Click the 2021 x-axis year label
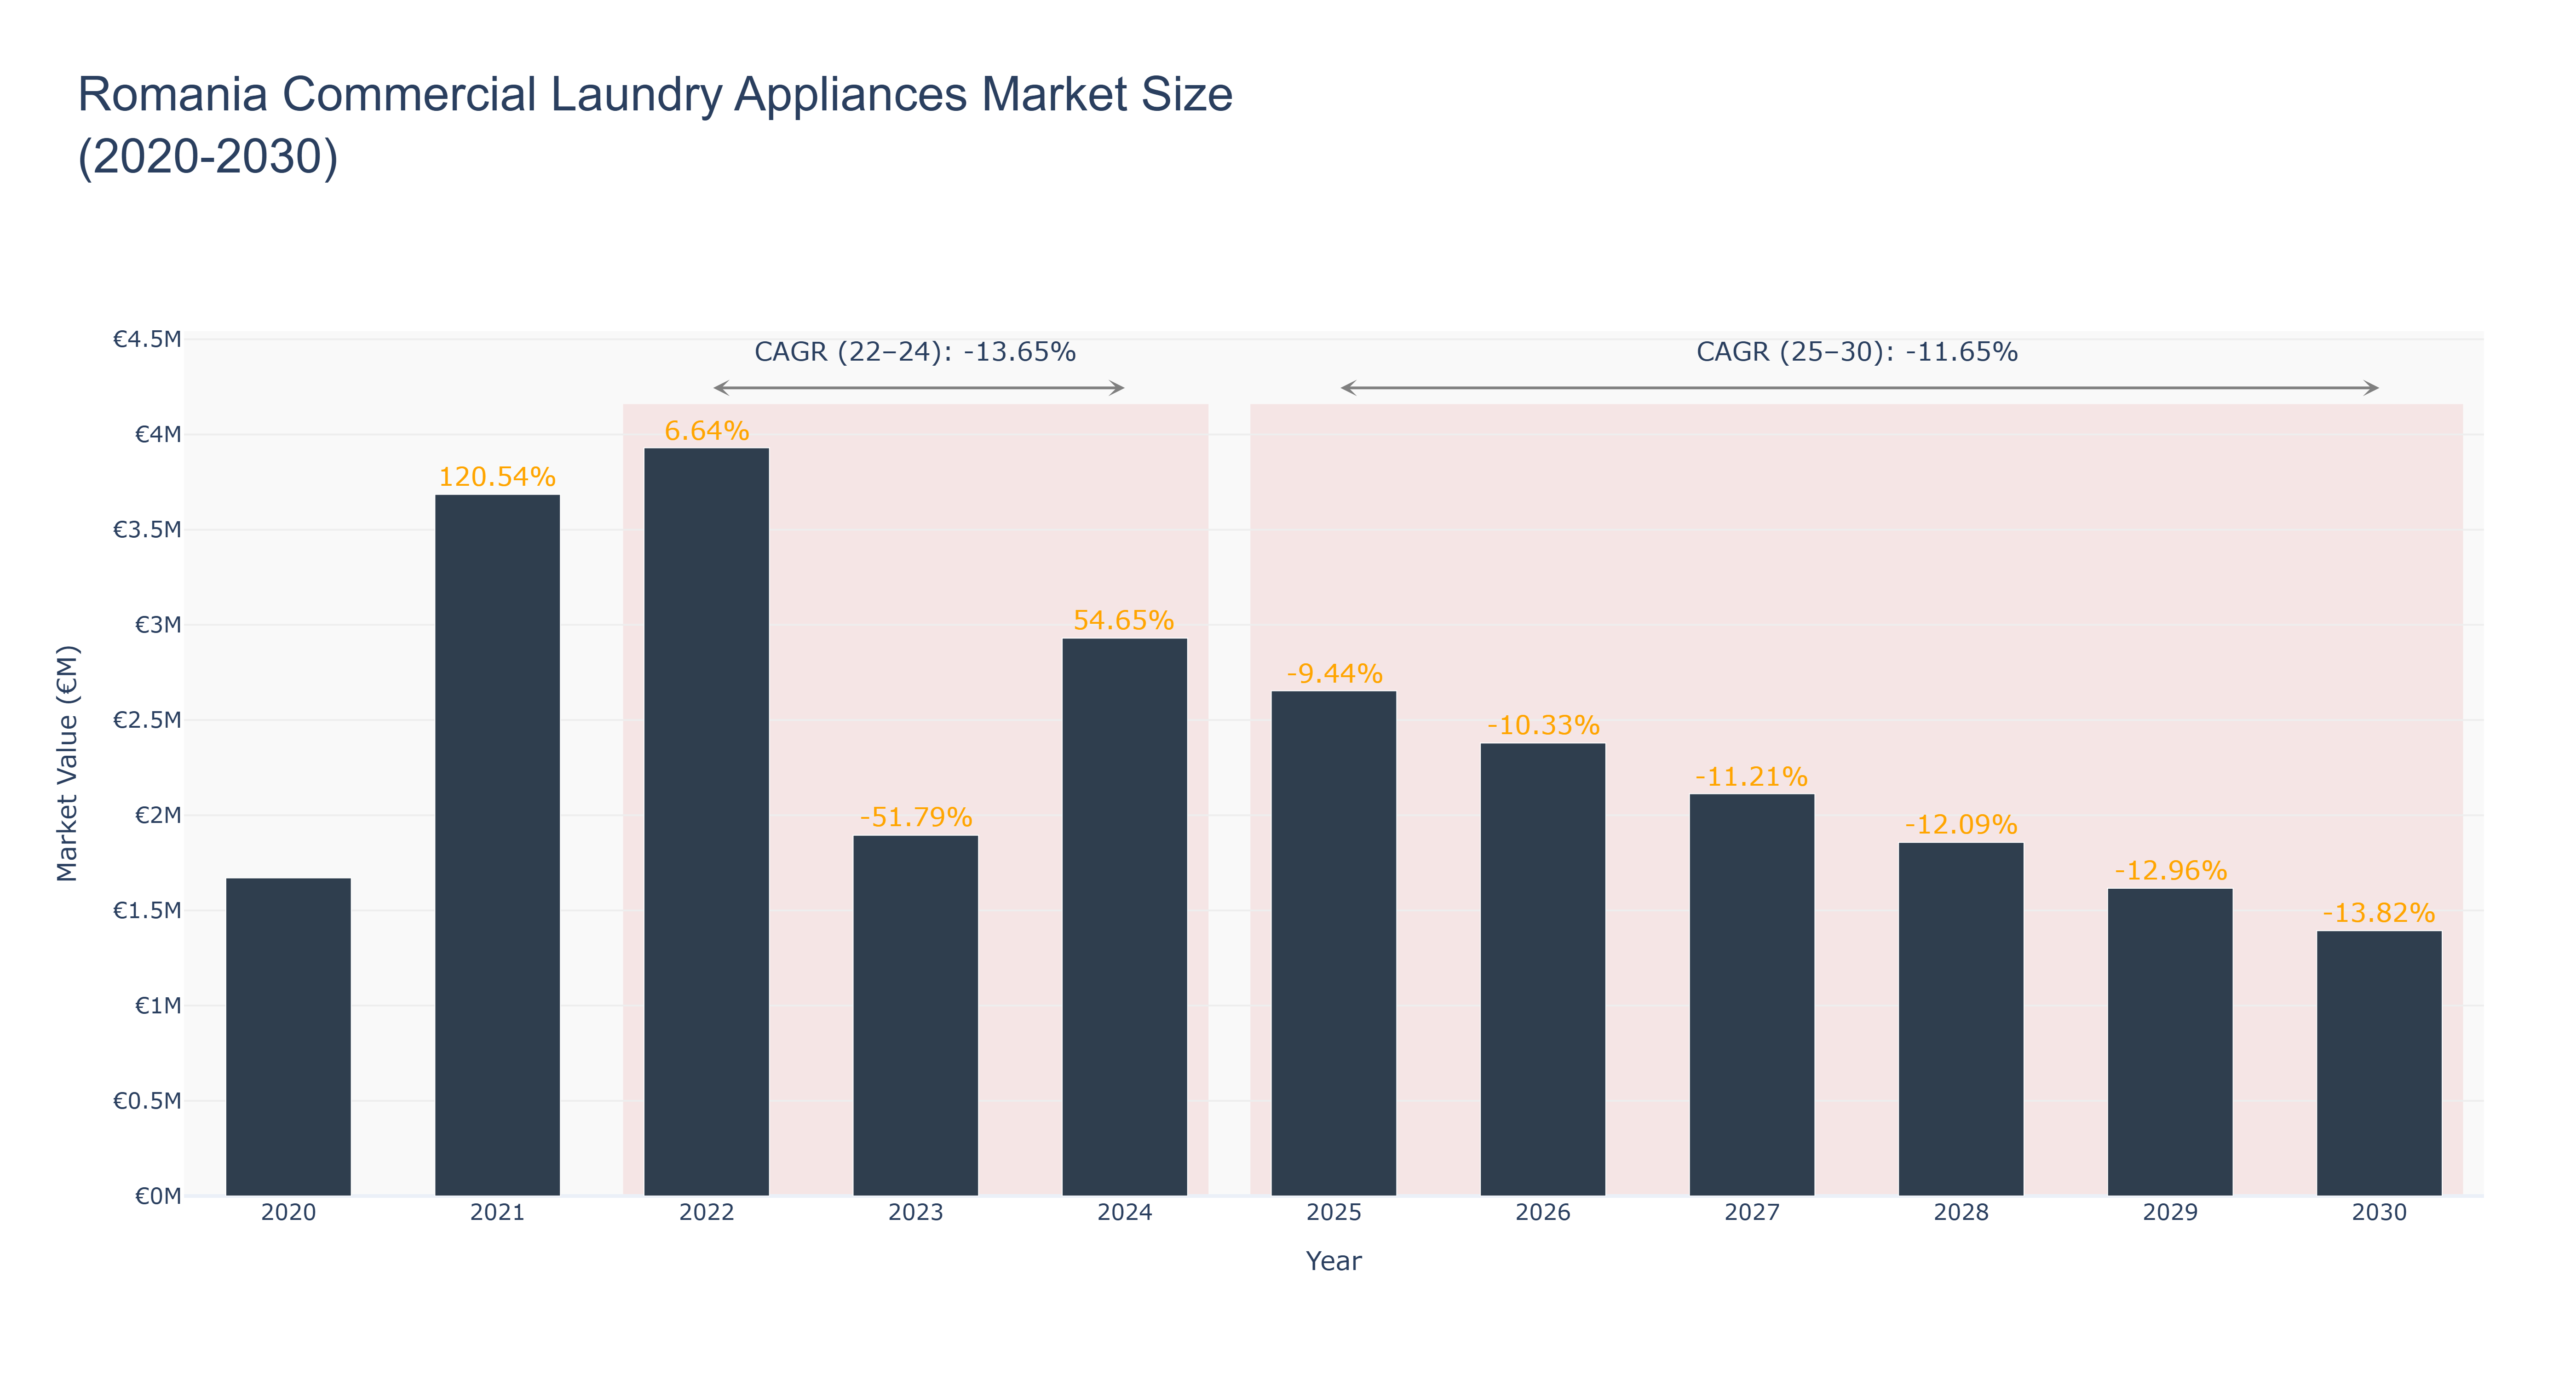The image size is (2576, 1380). click(497, 1213)
